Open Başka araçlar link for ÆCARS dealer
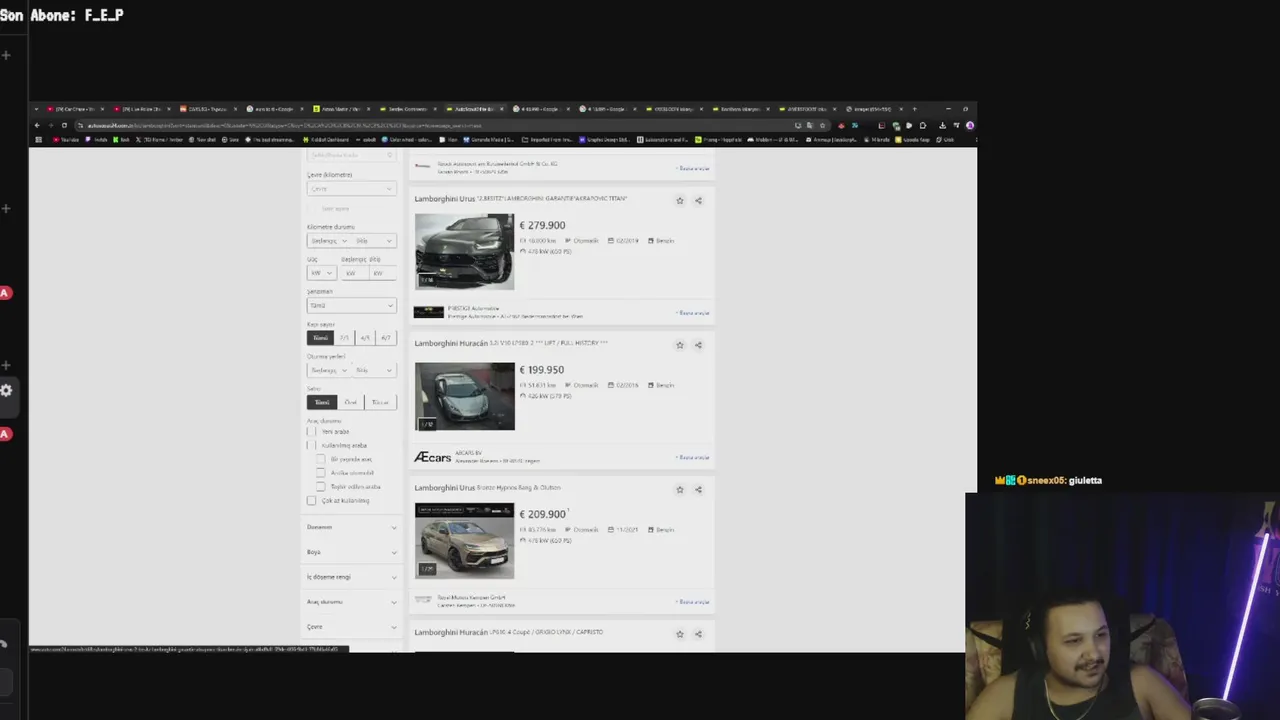This screenshot has width=1280, height=720. (693, 458)
